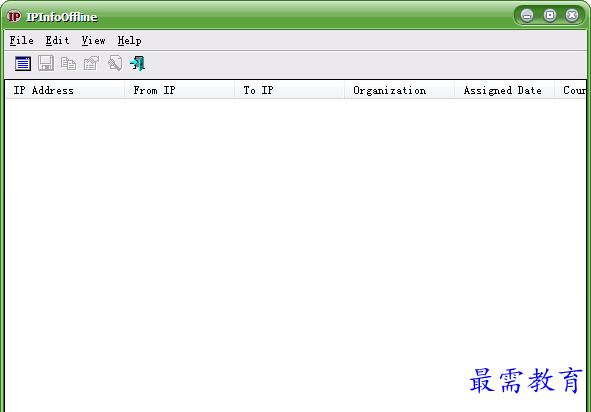Minimize the IPInfoOffline window
This screenshot has width=591, height=412.
coord(527,15)
